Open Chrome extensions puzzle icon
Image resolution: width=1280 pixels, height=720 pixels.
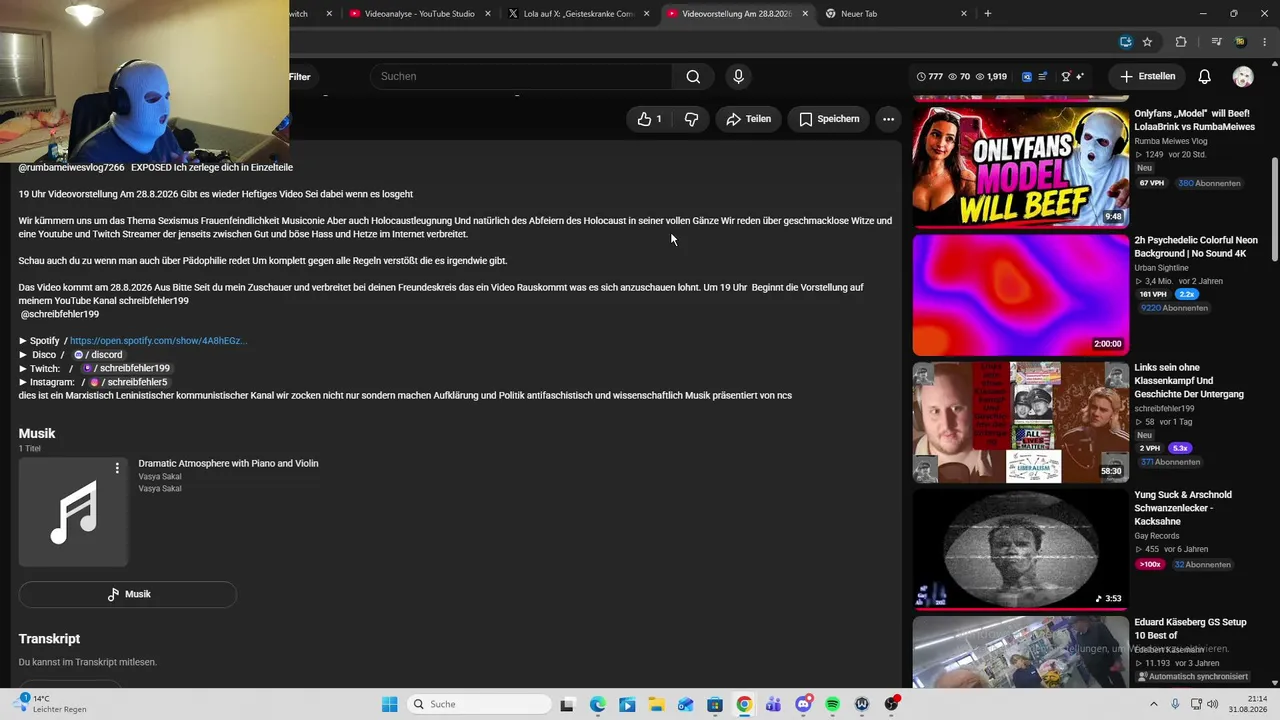click(1181, 42)
